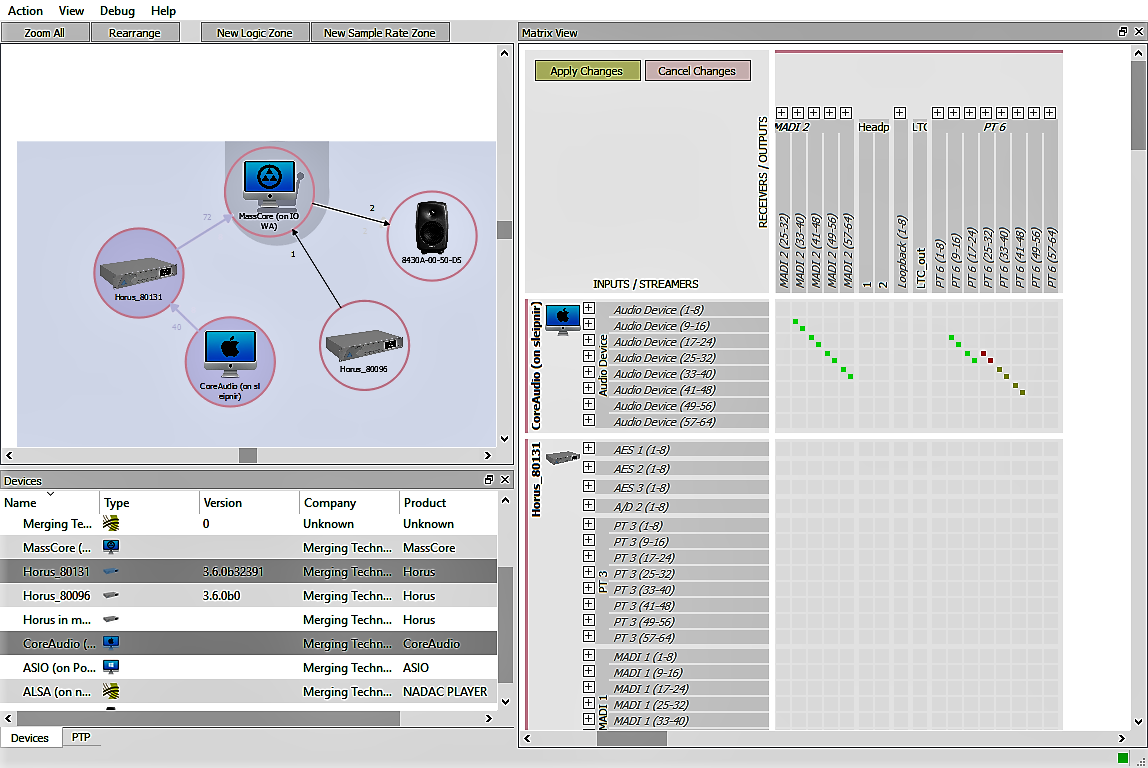Click the NADAC PLAYER product cell

point(445,691)
